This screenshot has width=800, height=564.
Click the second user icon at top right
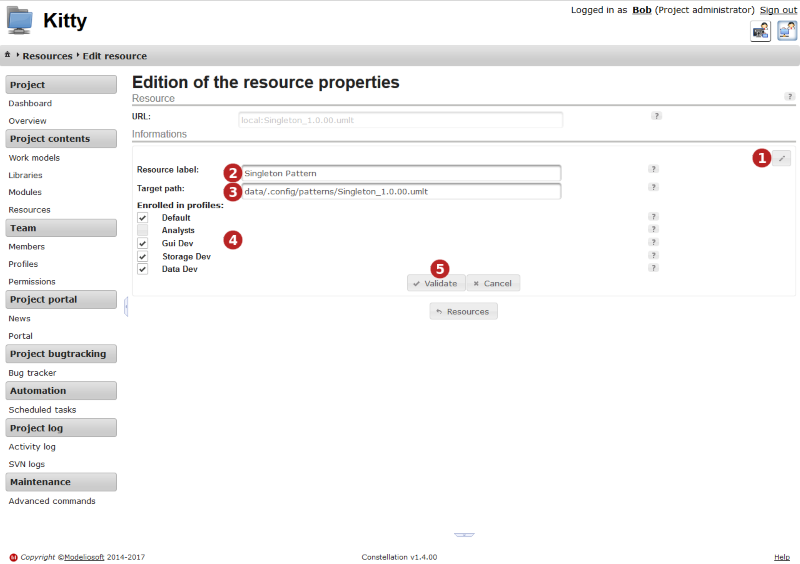[787, 31]
